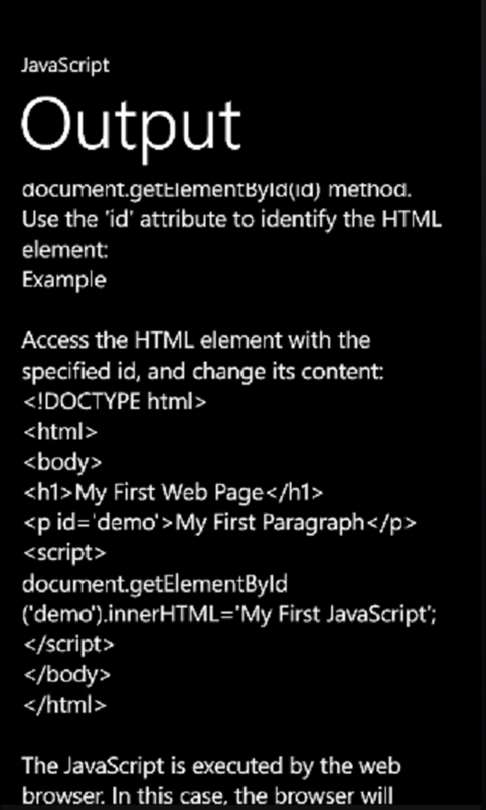Click the JavaScript app title
Image resolution: width=486 pixels, height=810 pixels.
(66, 66)
